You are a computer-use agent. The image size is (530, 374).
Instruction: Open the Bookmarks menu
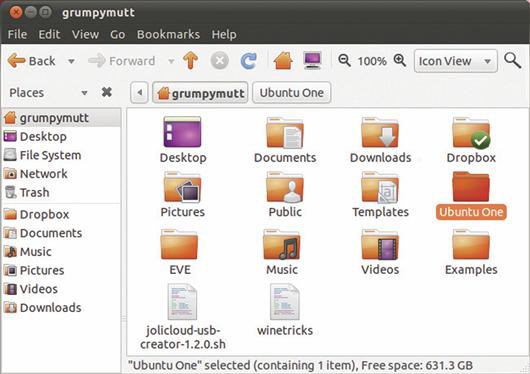point(168,34)
